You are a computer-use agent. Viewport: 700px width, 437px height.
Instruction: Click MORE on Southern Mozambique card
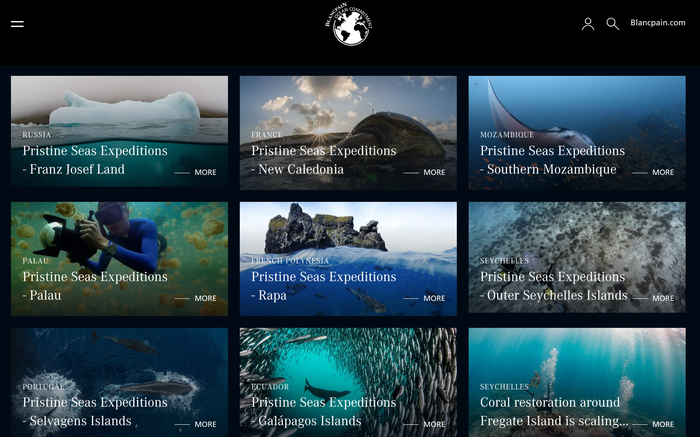pos(663,172)
